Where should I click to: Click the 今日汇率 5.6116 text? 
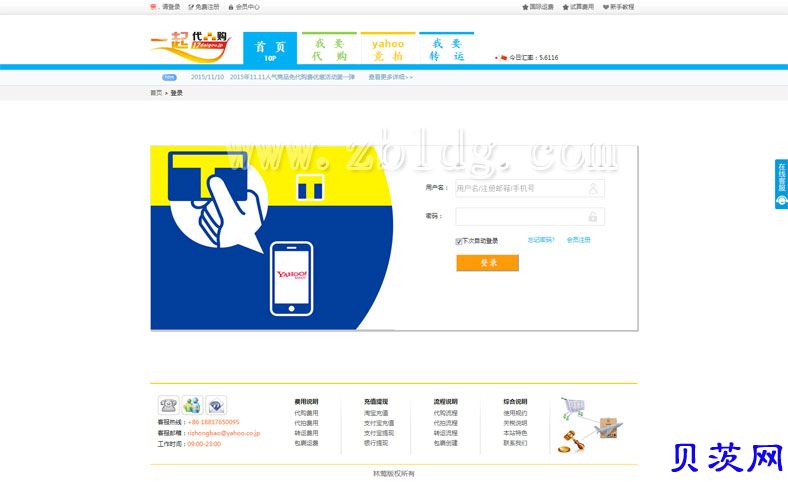point(534,57)
